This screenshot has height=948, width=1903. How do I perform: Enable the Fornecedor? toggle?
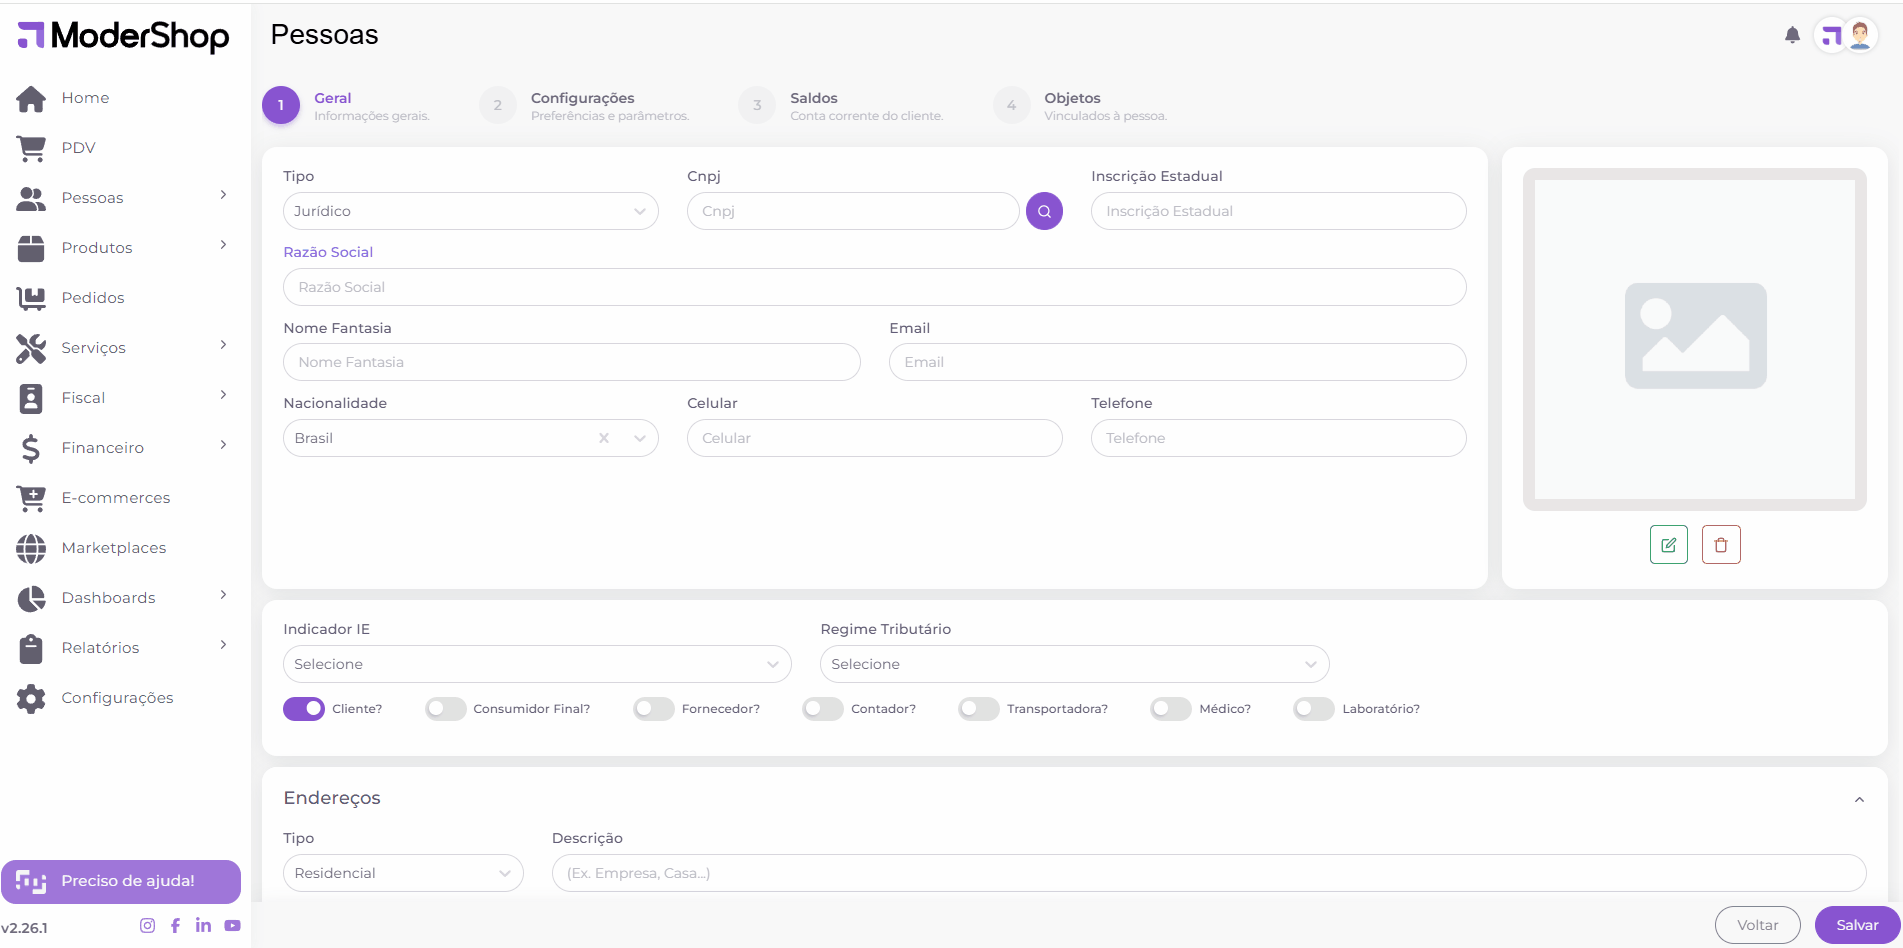click(x=654, y=709)
